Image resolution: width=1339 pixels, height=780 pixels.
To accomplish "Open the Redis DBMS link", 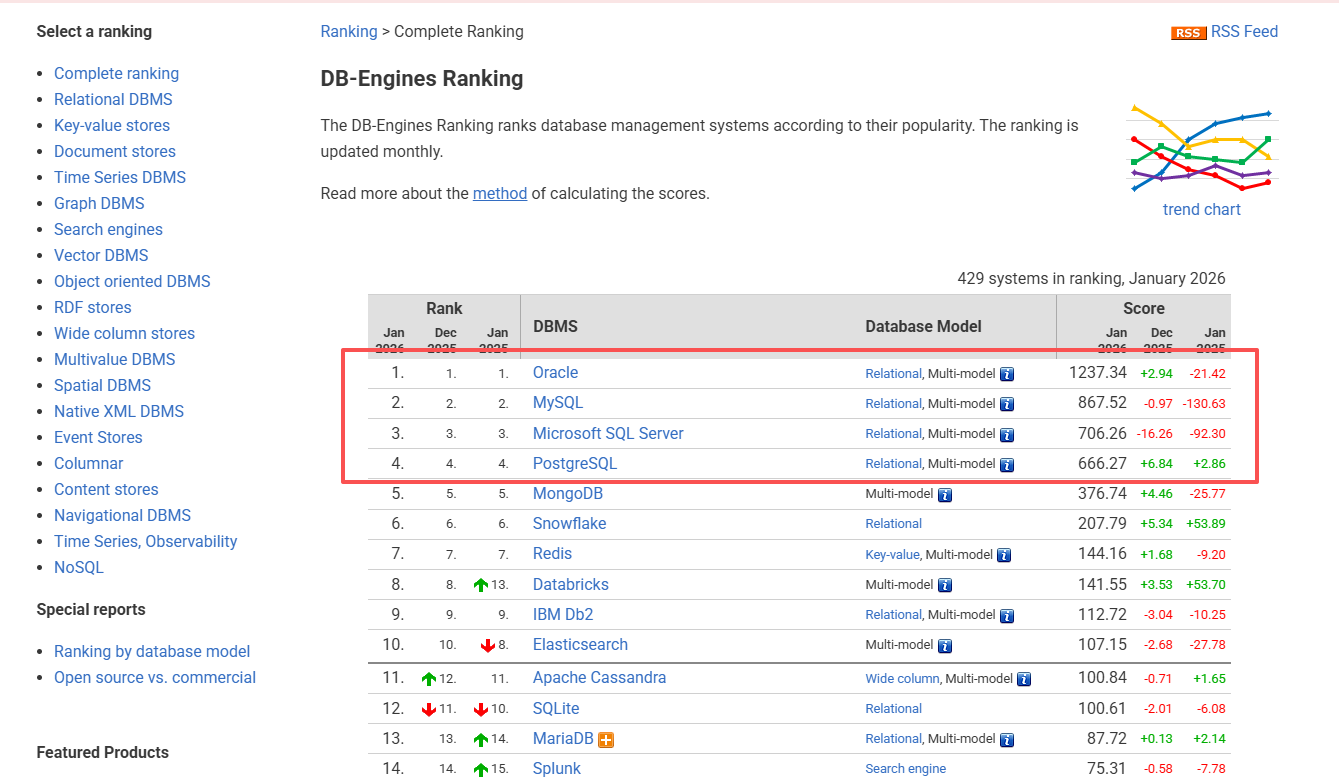I will 553,553.
